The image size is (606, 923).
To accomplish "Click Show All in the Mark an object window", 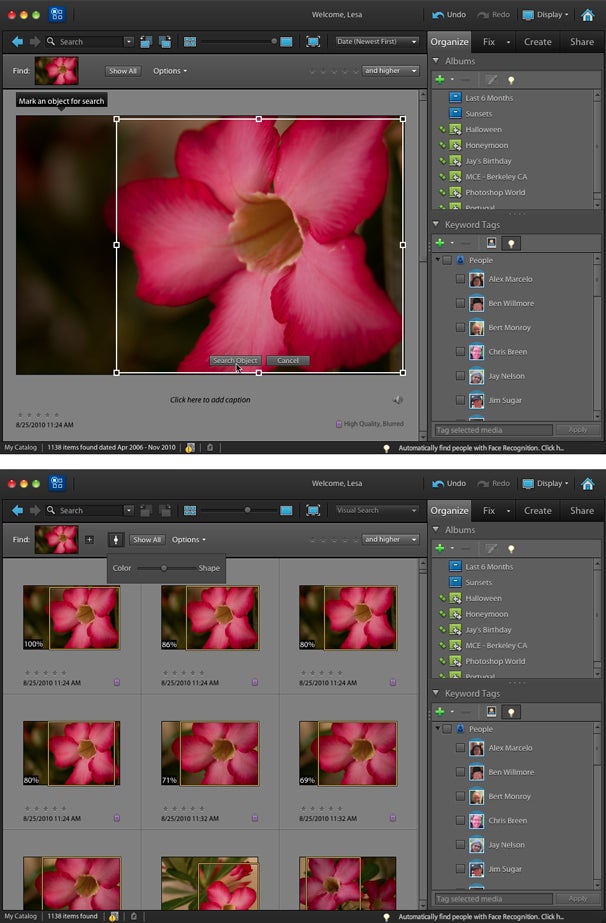I will (122, 71).
